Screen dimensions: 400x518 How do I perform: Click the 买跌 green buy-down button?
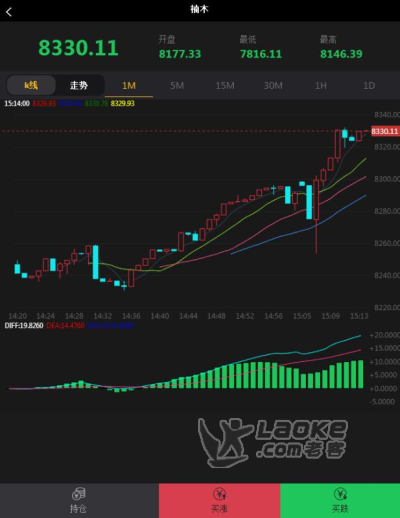(340, 500)
